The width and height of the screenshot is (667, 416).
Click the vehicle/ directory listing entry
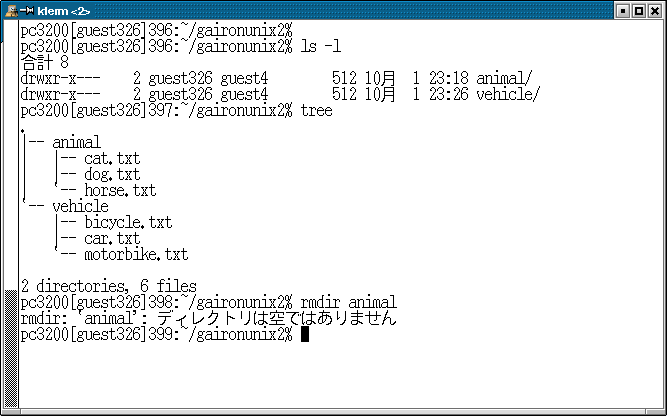[507, 94]
